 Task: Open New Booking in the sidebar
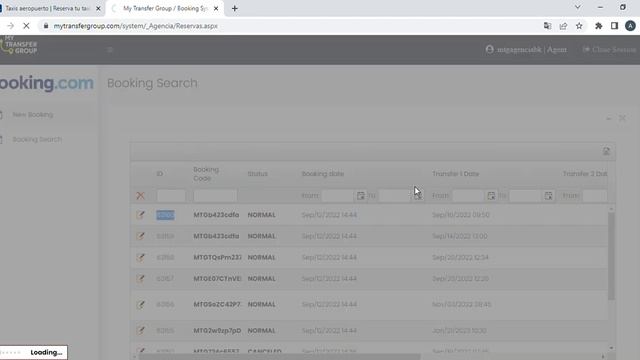[x=33, y=115]
